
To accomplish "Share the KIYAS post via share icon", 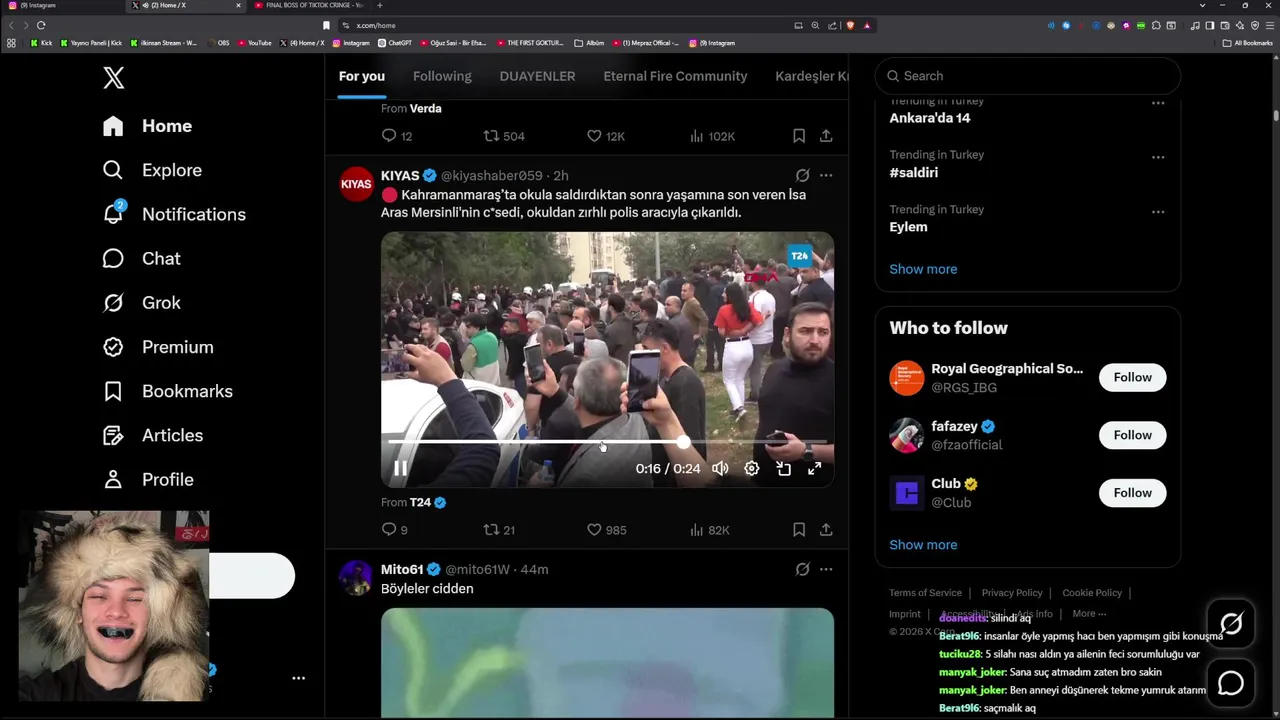I will (x=826, y=530).
